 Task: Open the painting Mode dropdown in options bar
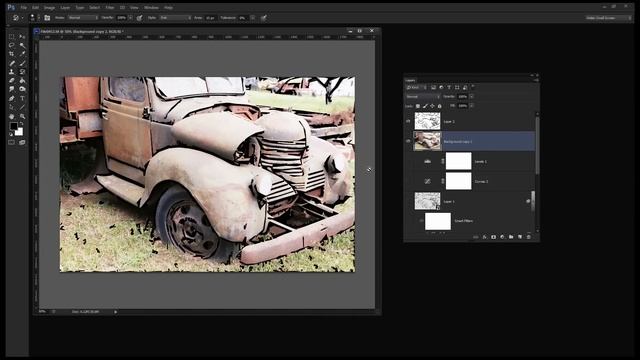tap(83, 18)
